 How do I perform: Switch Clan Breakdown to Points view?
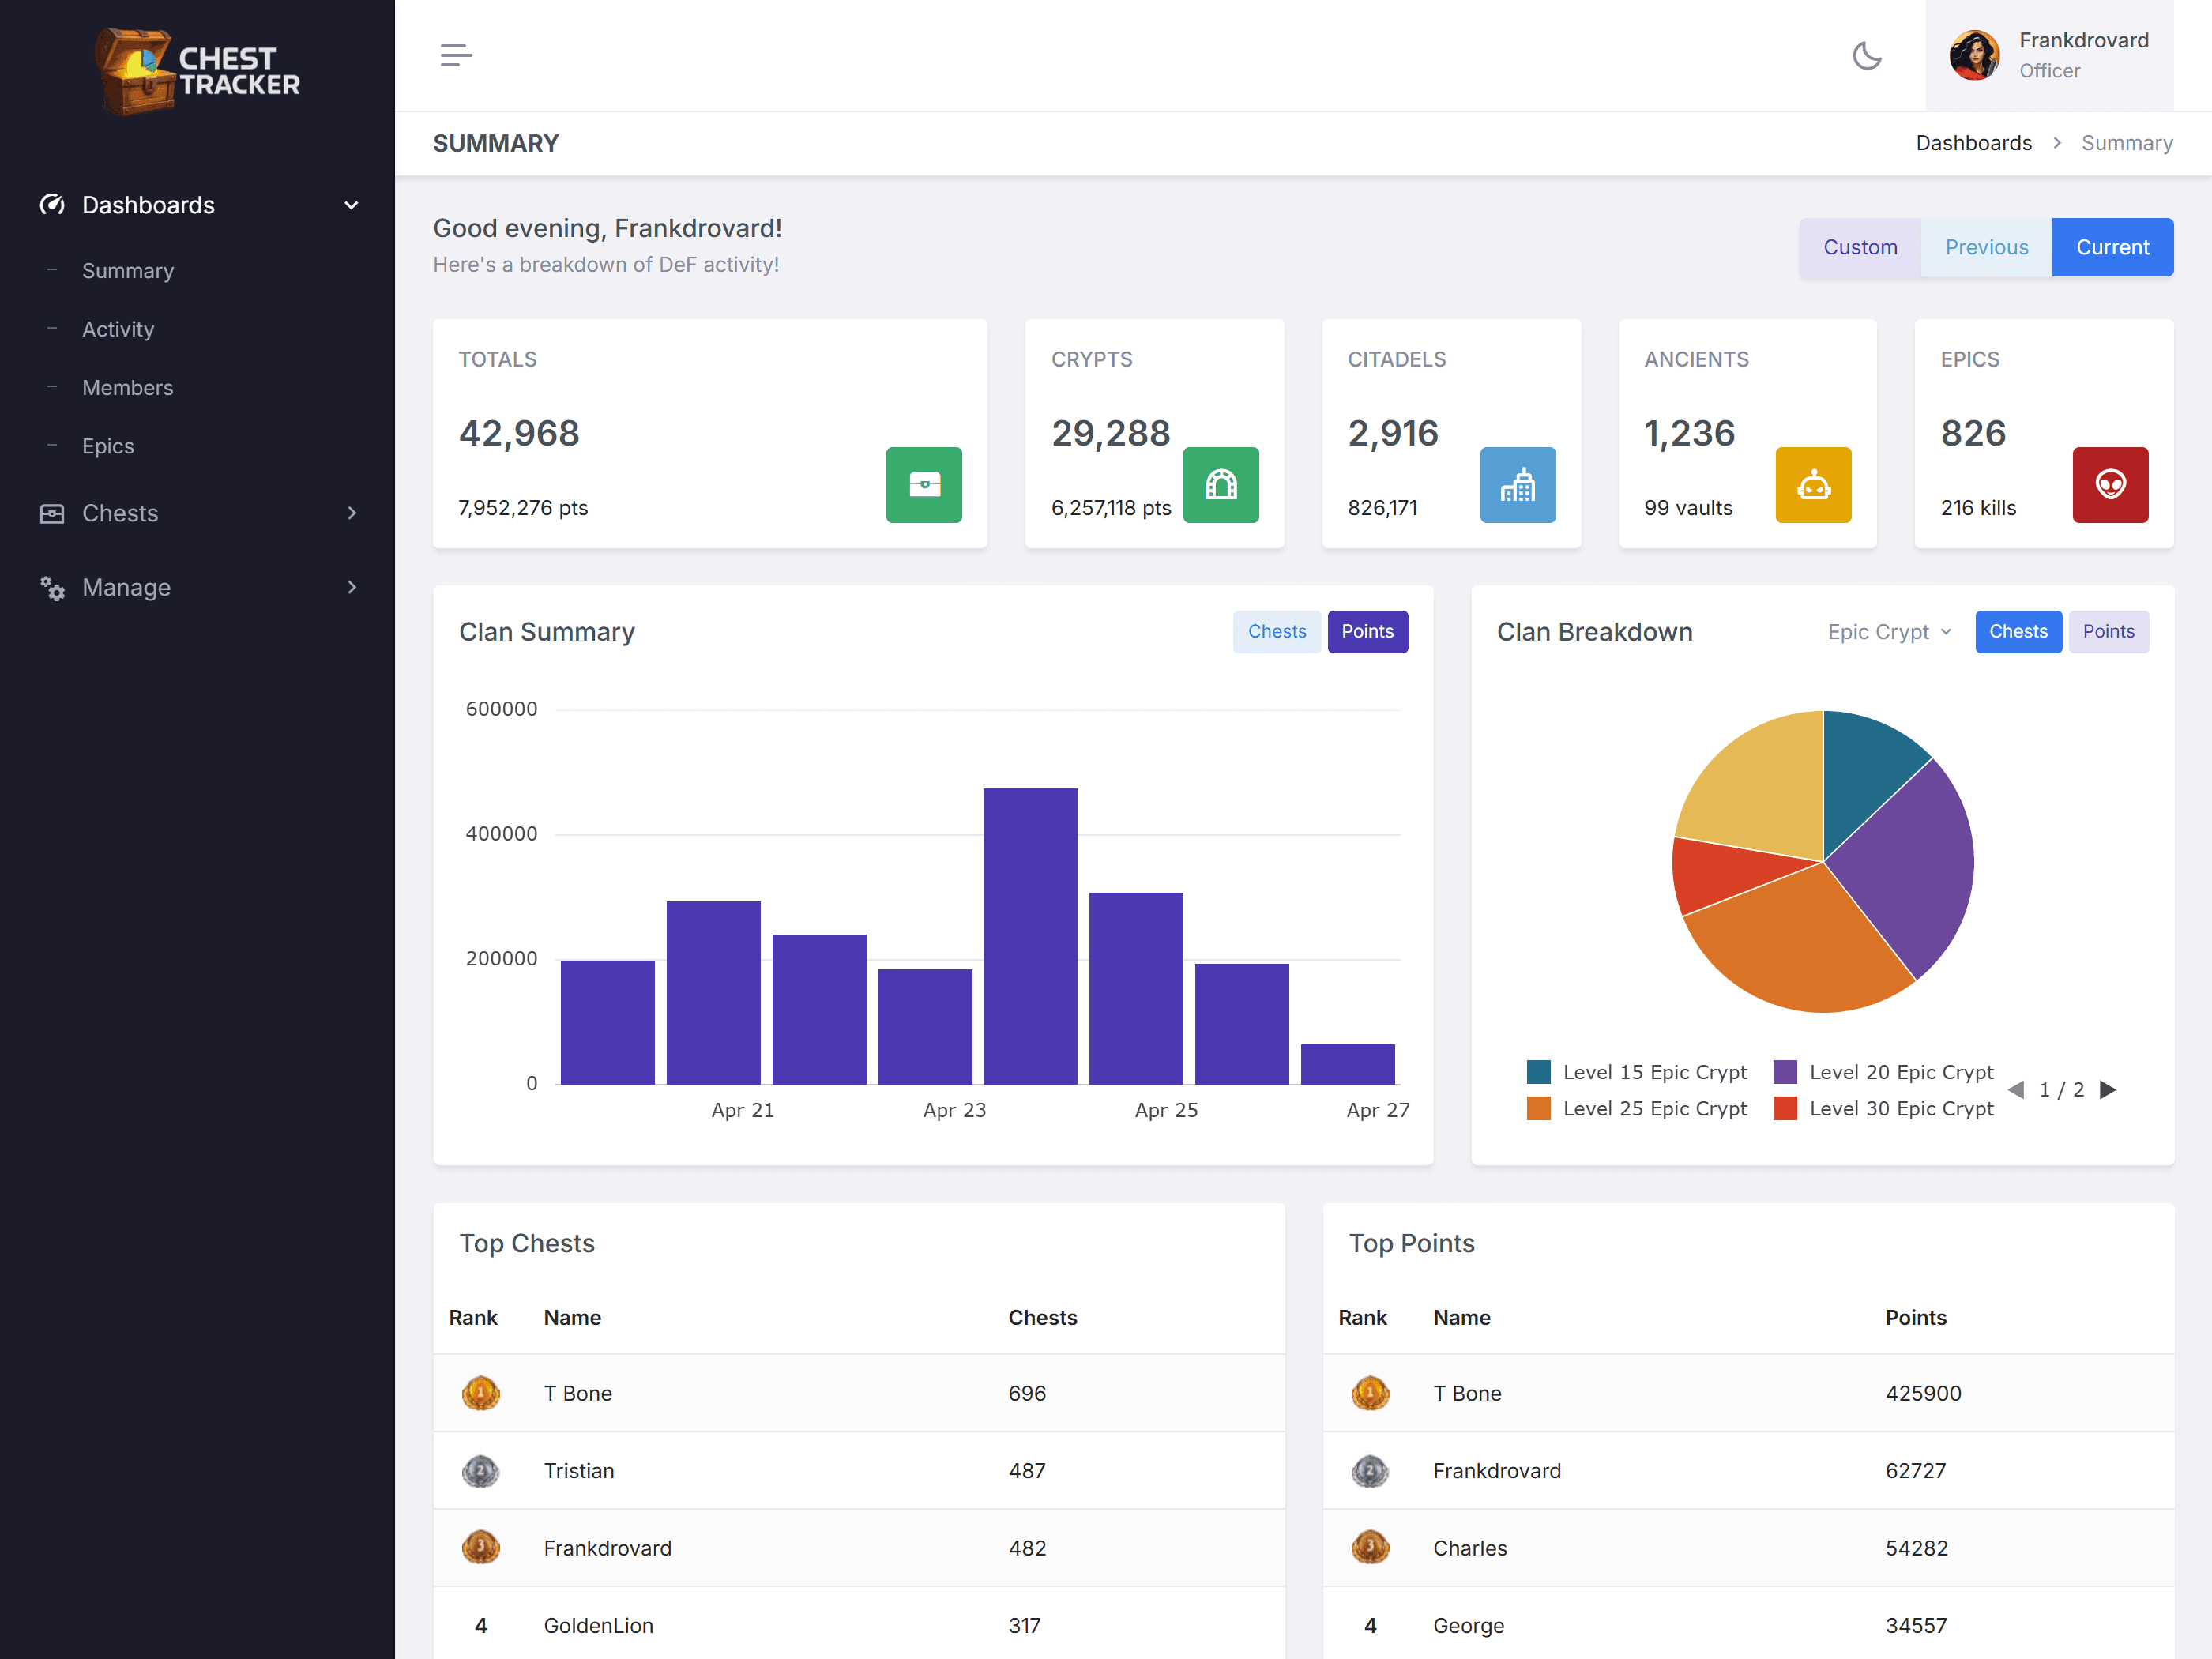(2108, 631)
